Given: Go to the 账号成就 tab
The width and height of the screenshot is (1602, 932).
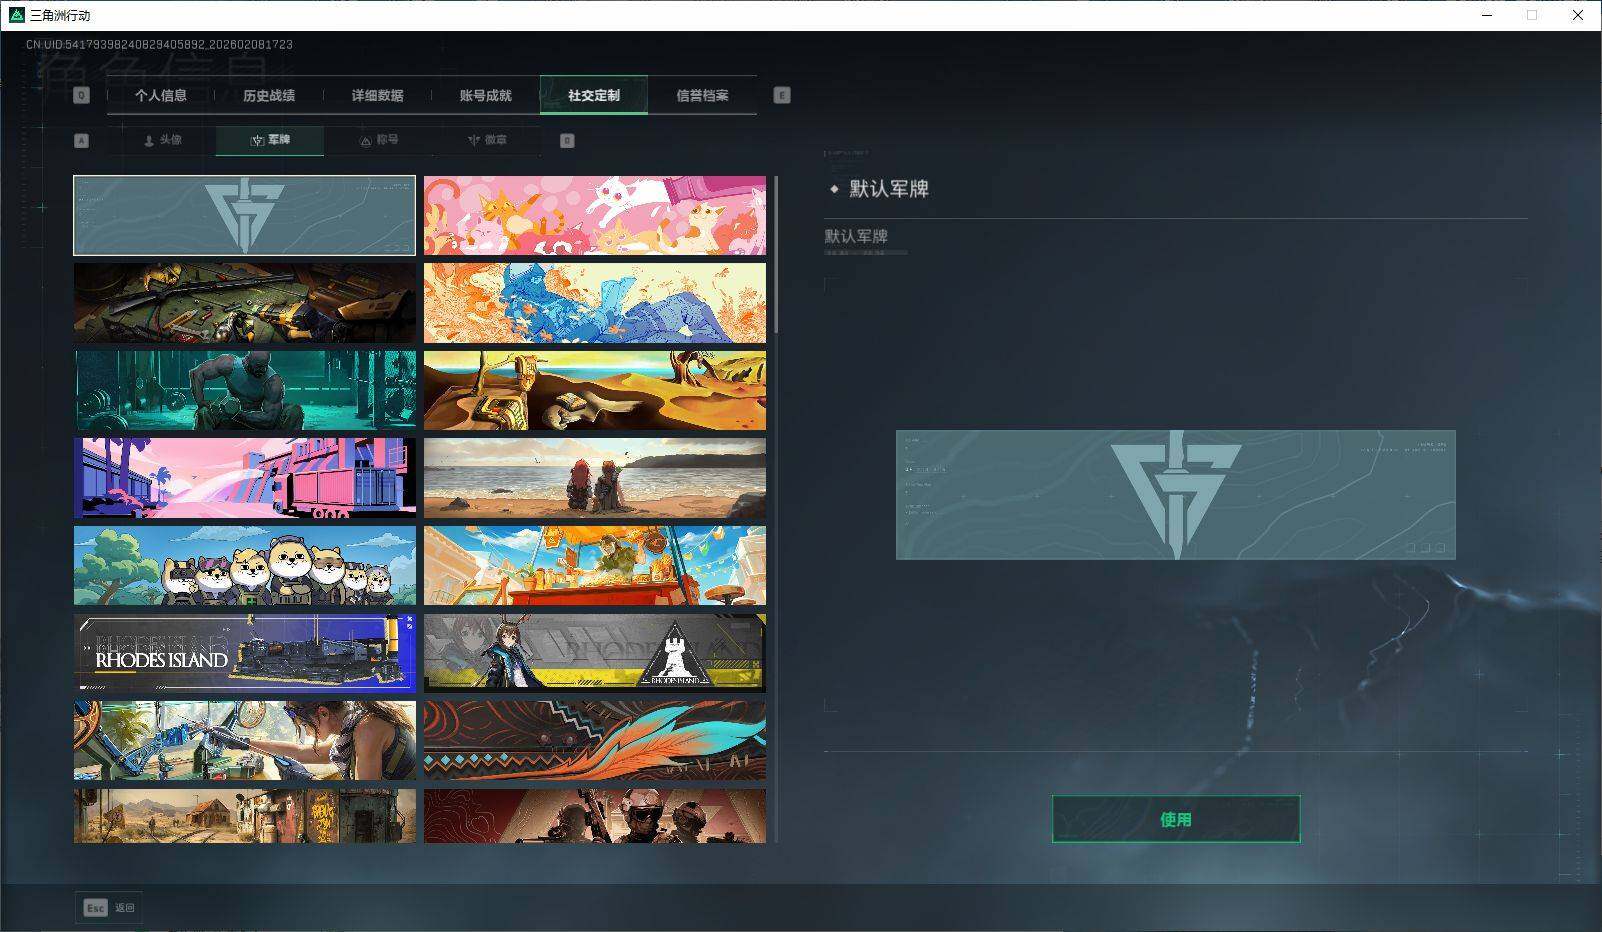Looking at the screenshot, I should coord(485,95).
